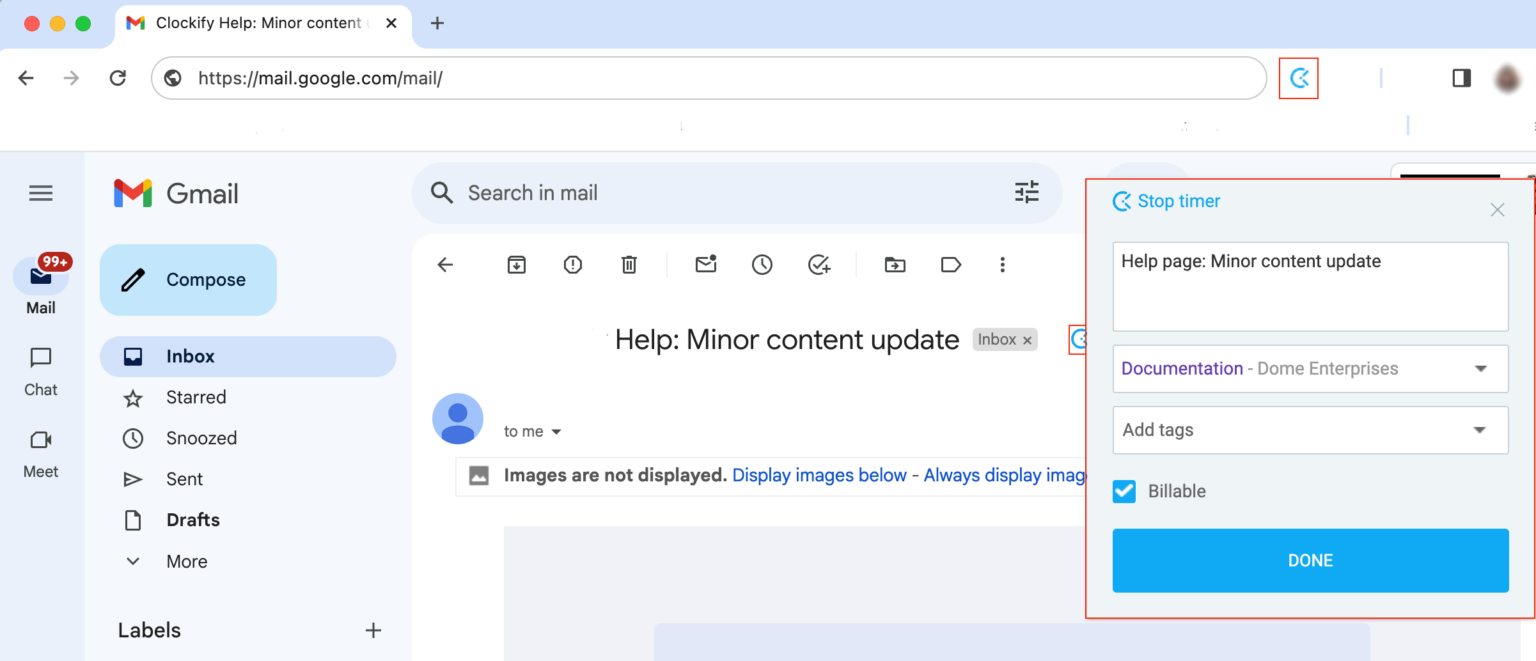Expand the 'to me' recipient details
Screen dimensions: 1536x661
point(558,431)
